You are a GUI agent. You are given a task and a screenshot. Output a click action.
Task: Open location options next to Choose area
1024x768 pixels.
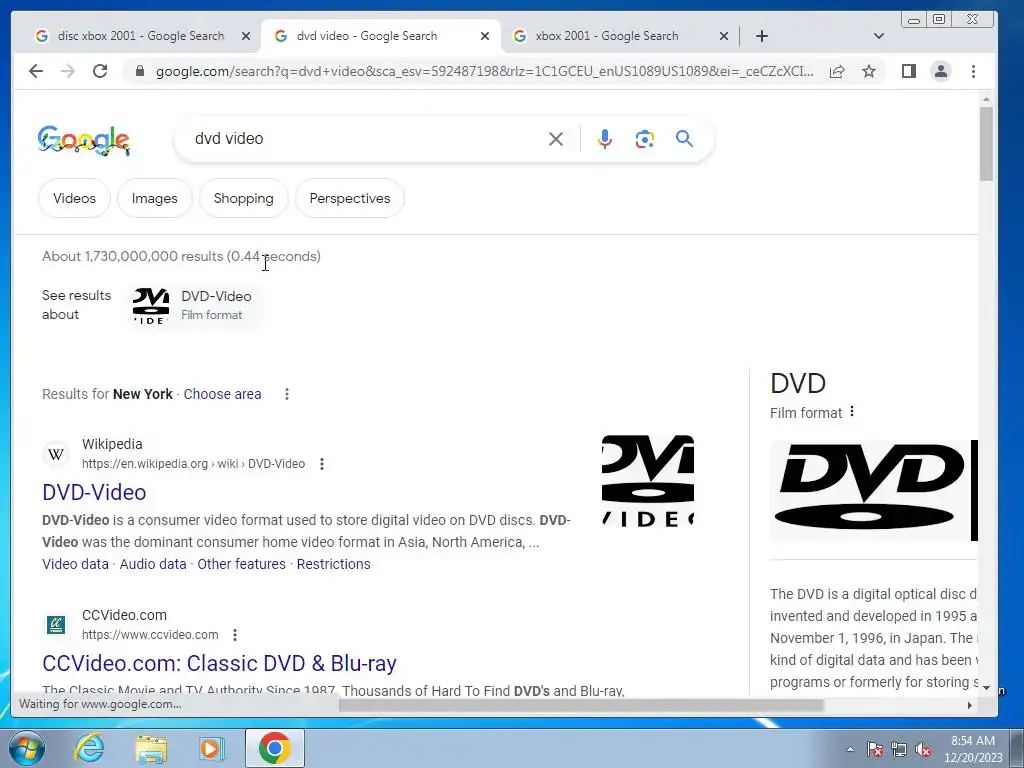[287, 394]
